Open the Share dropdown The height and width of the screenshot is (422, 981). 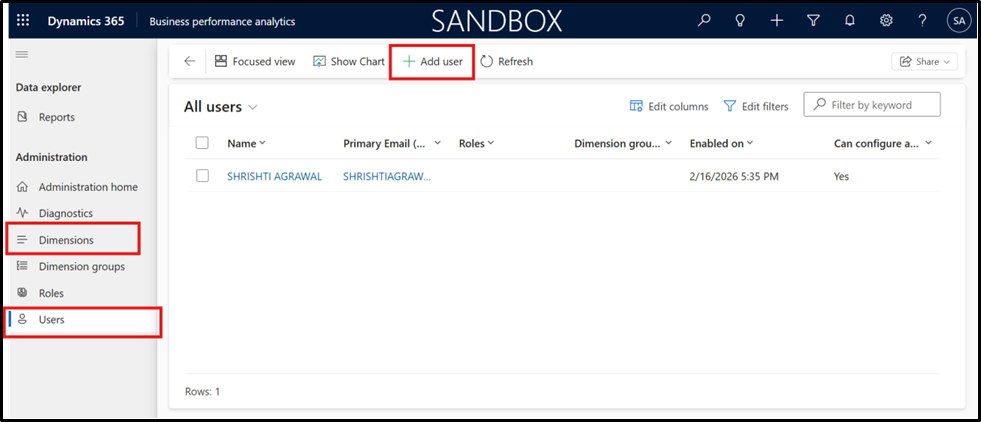click(x=924, y=61)
